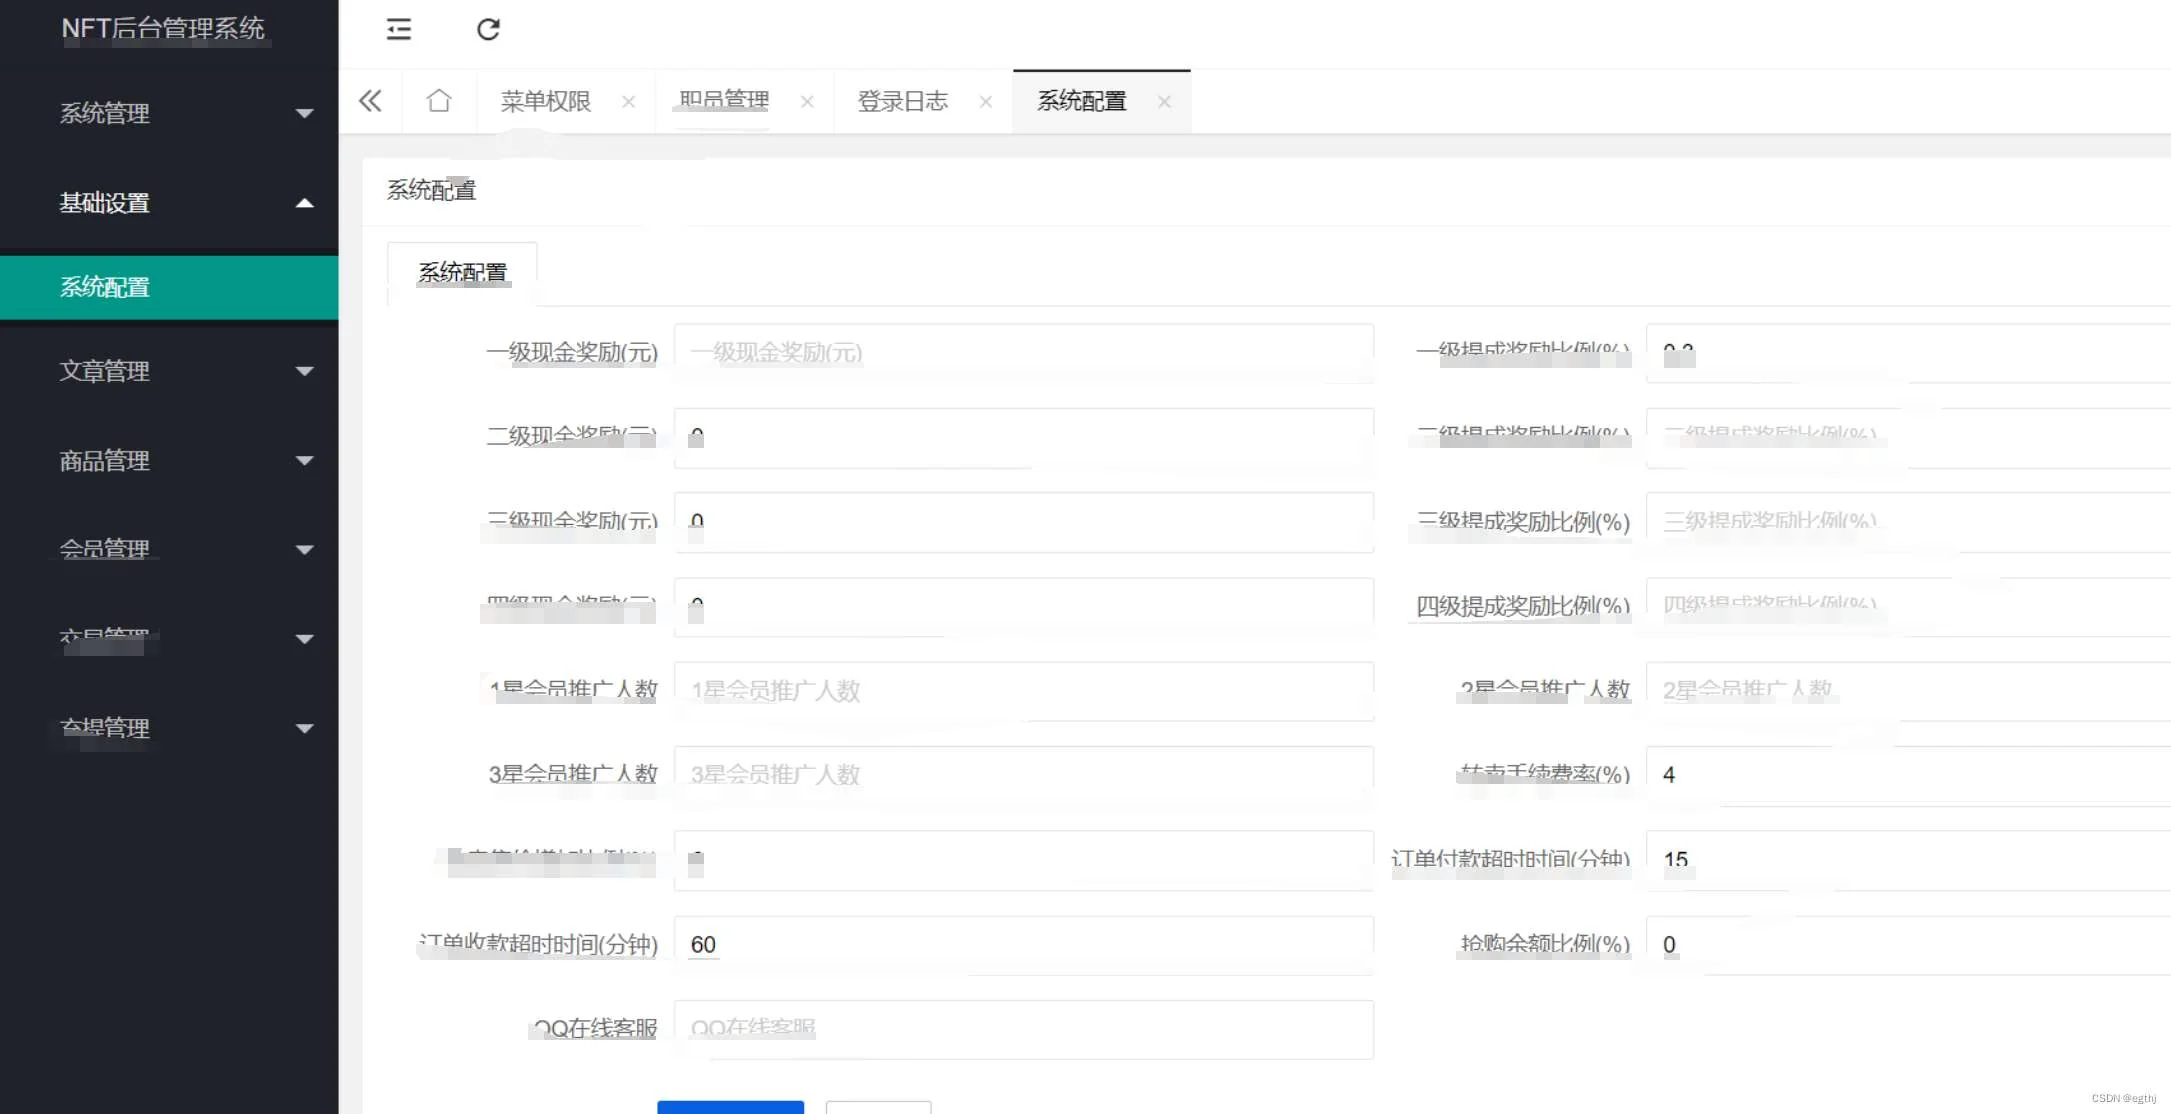
Task: Switch to the 登录日志 tab
Action: coord(902,101)
